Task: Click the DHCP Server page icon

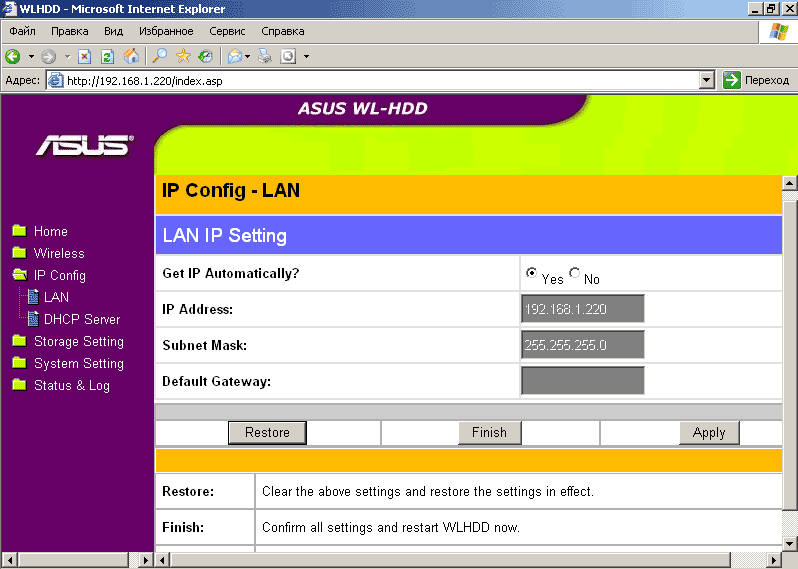Action: [x=33, y=319]
